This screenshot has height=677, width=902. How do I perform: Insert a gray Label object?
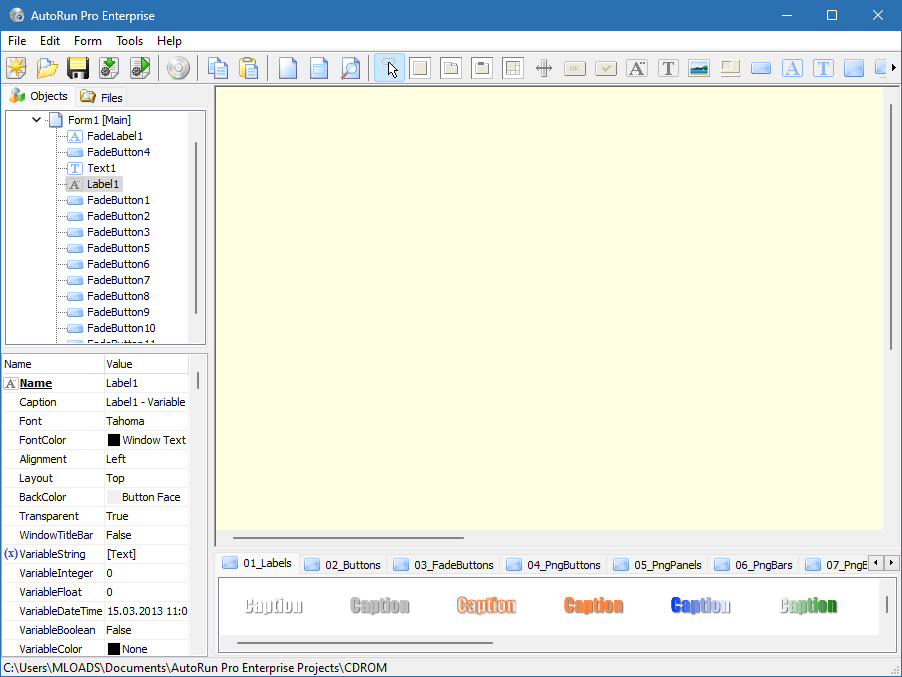point(637,68)
